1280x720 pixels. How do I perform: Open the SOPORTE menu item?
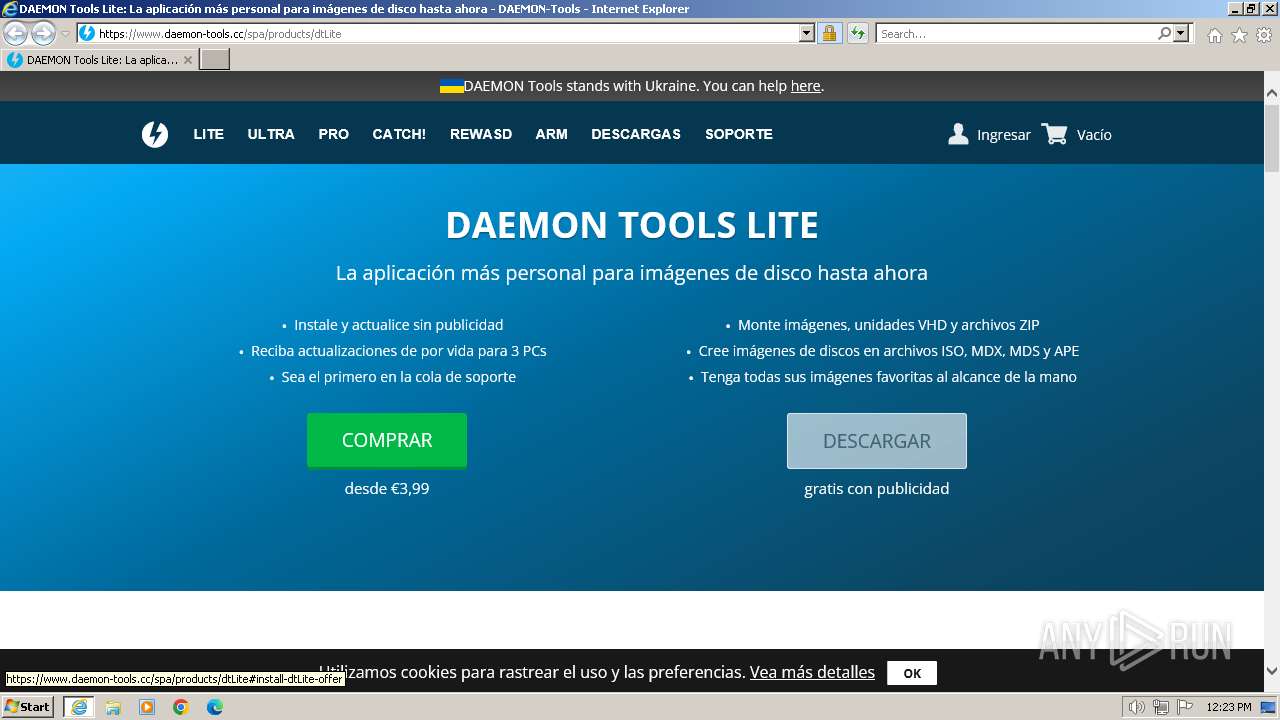[x=739, y=134]
